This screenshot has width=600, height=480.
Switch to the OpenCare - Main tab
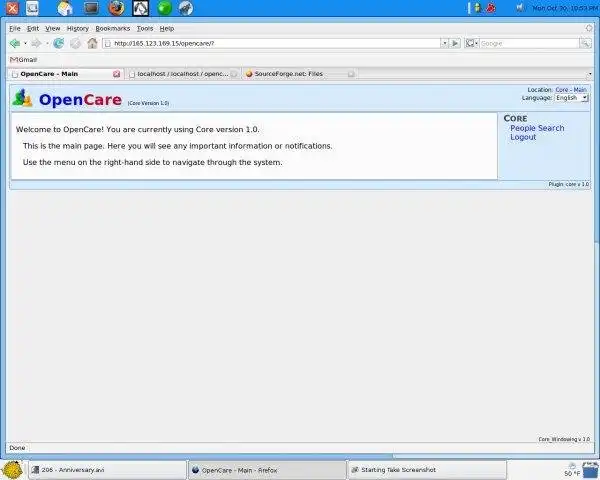point(65,74)
